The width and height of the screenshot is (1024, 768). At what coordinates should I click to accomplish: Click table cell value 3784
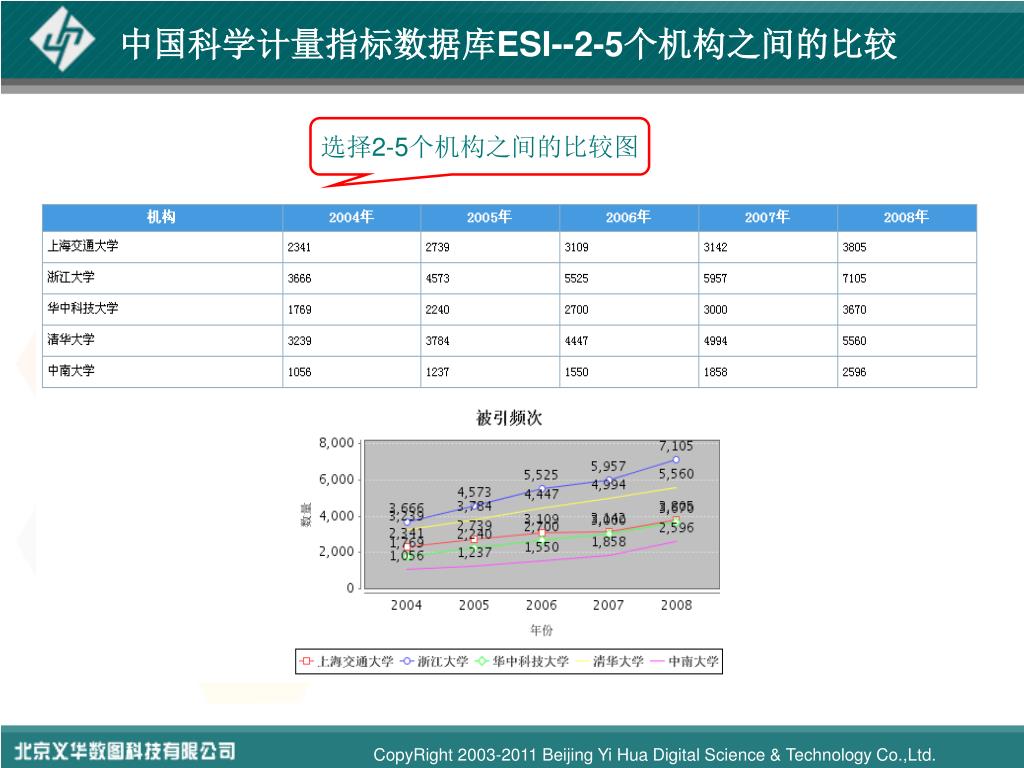438,341
